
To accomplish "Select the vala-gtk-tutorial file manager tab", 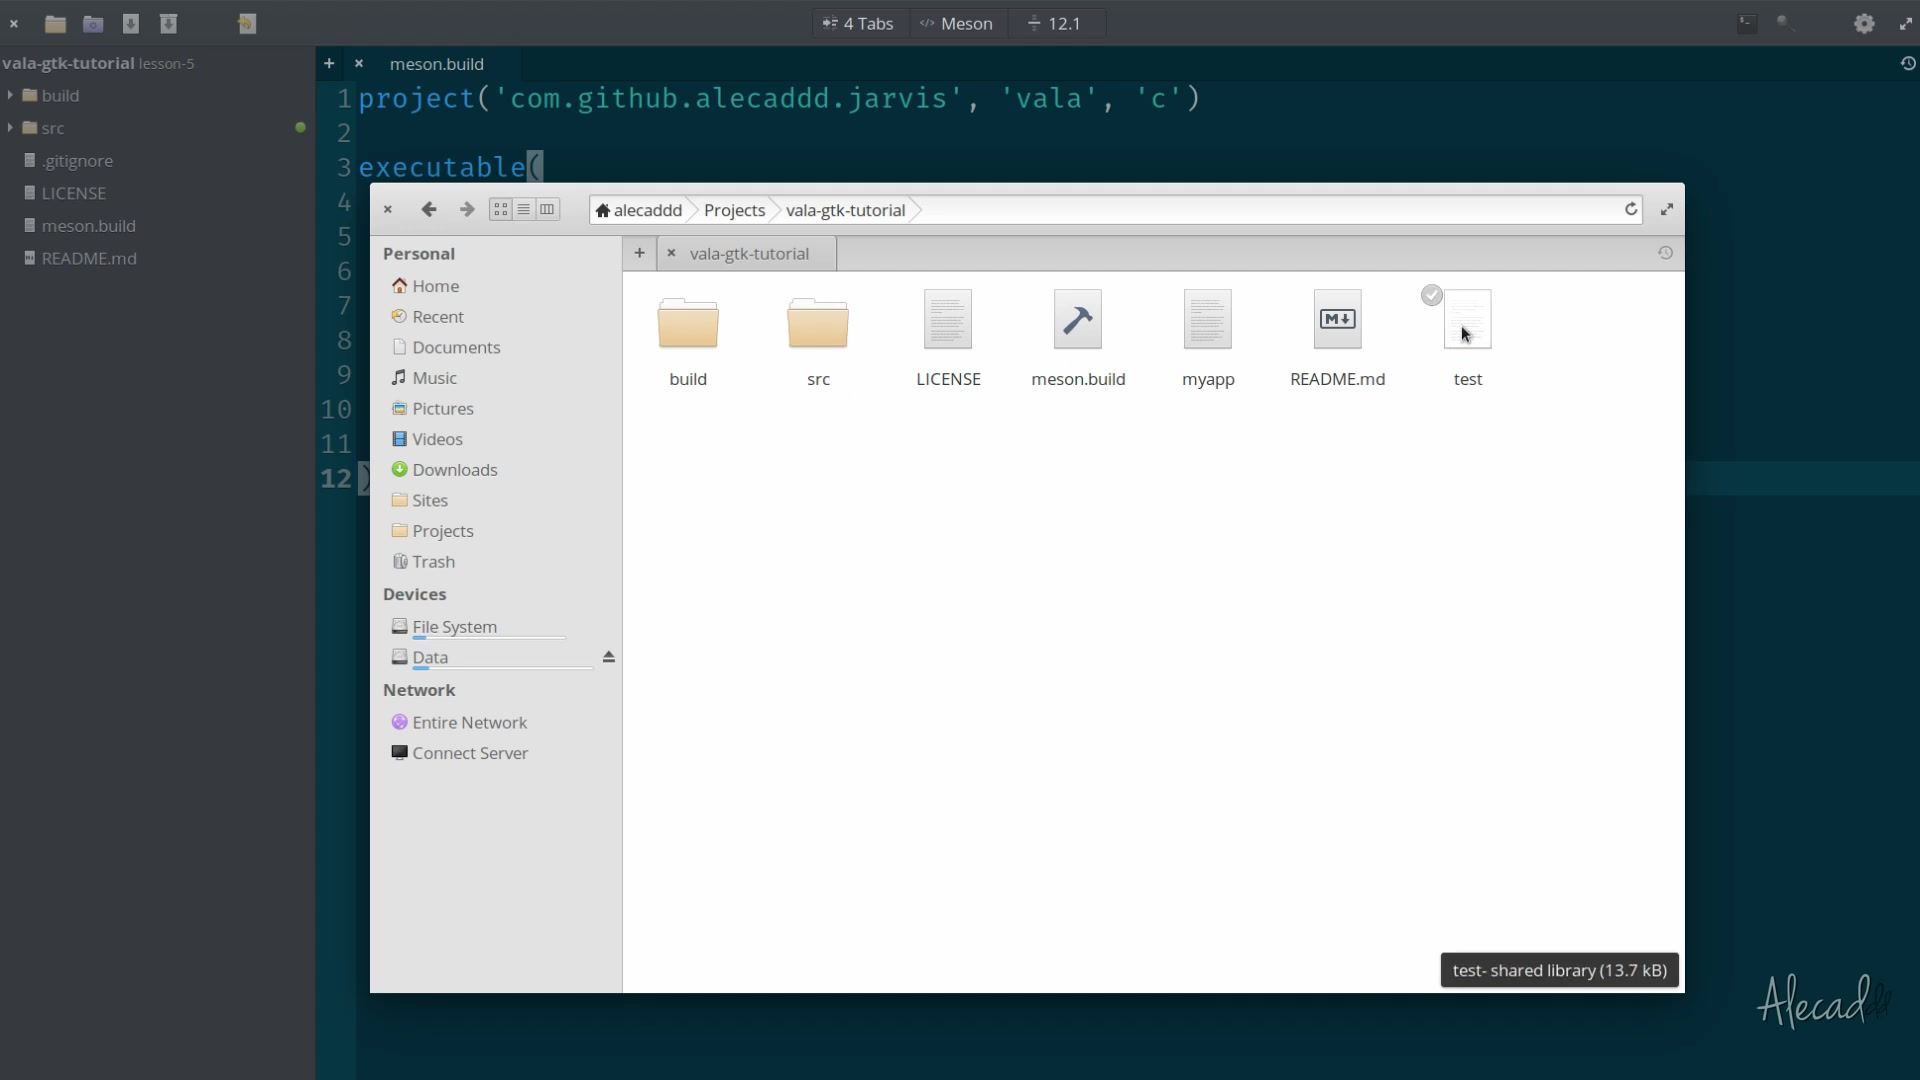I will coord(749,253).
